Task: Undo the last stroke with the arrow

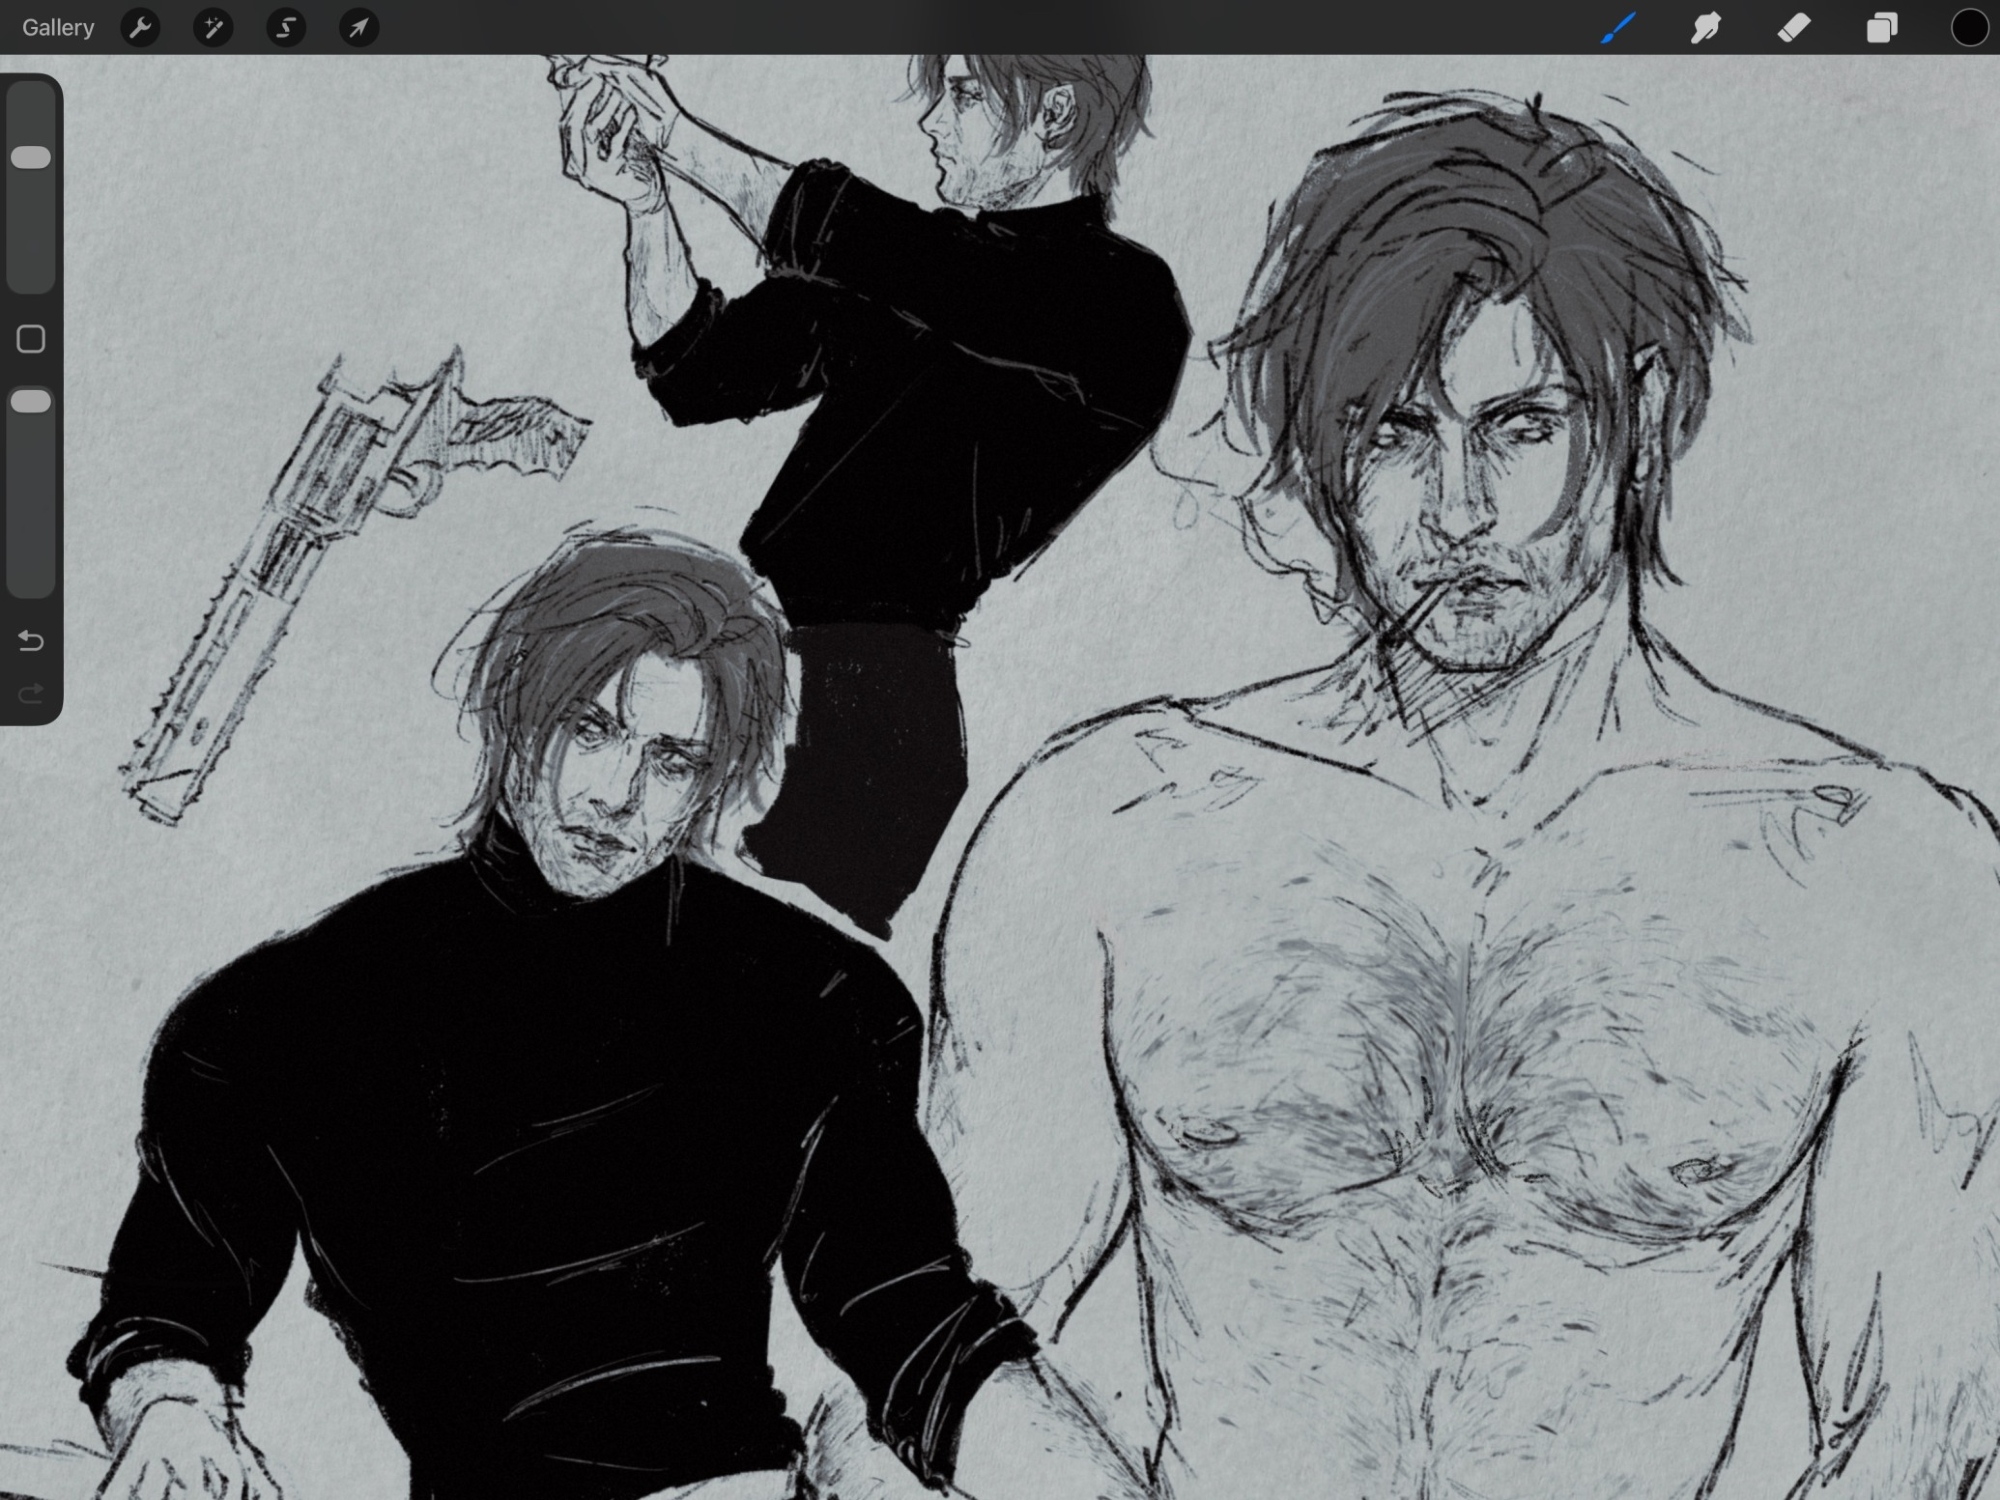Action: 31,641
